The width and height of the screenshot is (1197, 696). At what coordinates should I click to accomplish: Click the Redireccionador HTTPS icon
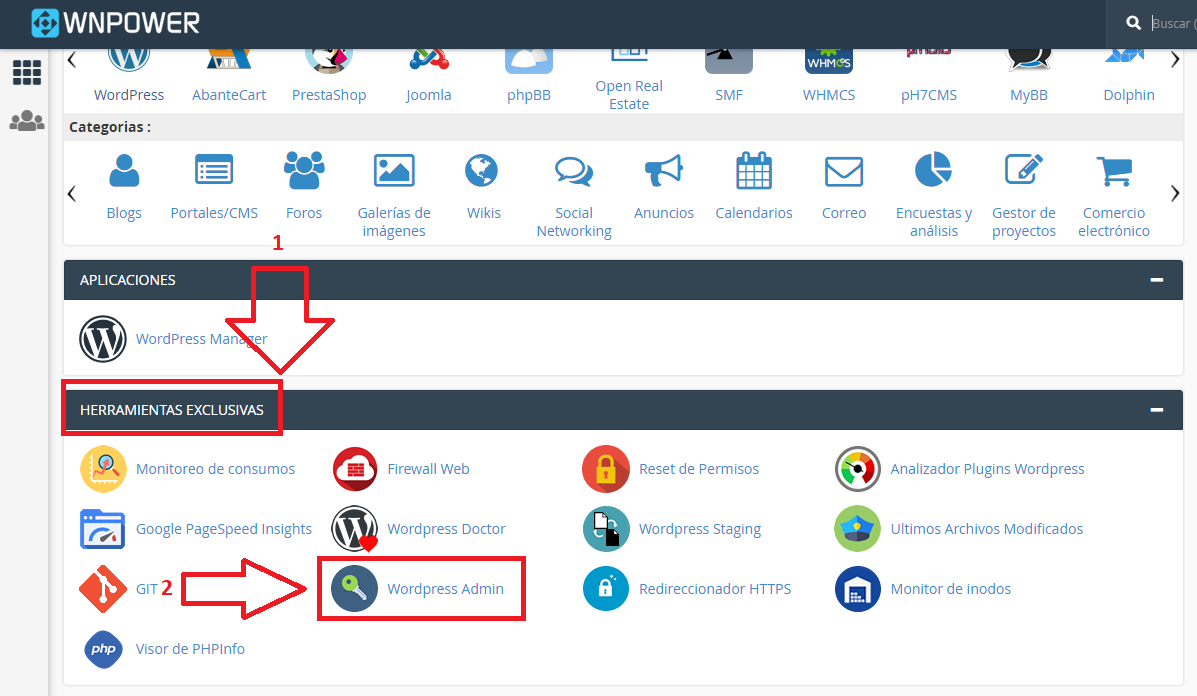click(x=606, y=589)
